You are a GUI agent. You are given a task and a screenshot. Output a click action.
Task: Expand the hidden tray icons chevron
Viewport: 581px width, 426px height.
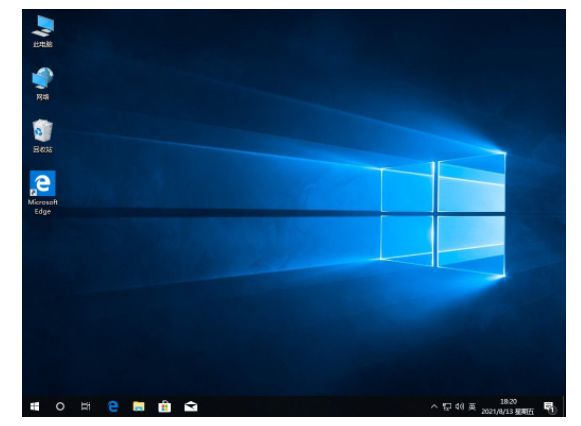pos(434,407)
